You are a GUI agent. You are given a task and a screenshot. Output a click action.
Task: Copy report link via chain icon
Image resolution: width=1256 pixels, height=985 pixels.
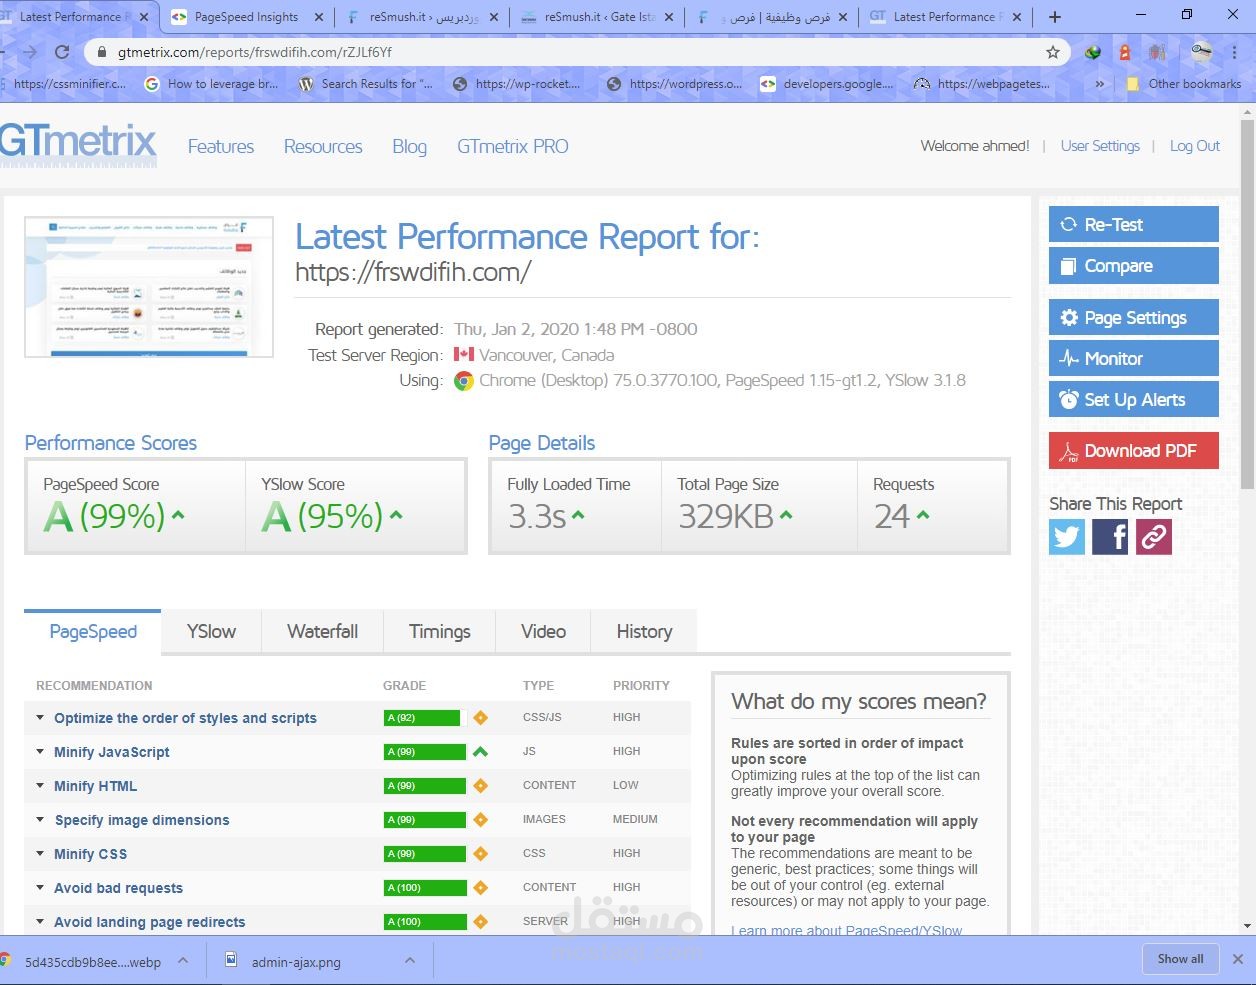point(1154,537)
